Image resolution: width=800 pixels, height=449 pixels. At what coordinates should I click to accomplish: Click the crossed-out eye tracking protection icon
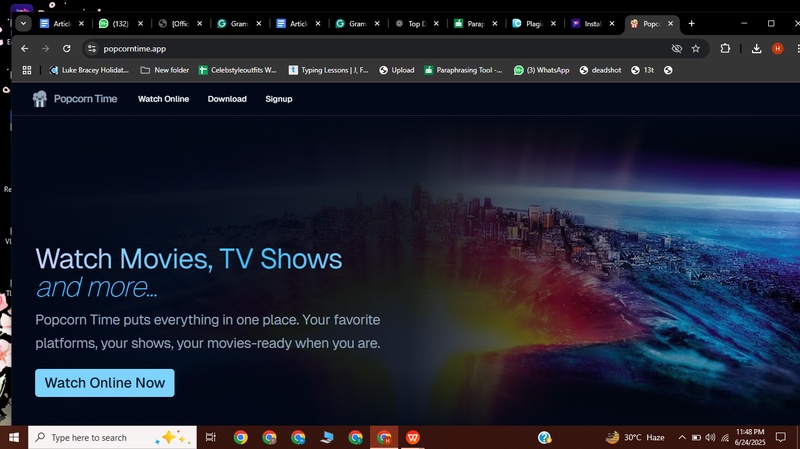677,48
